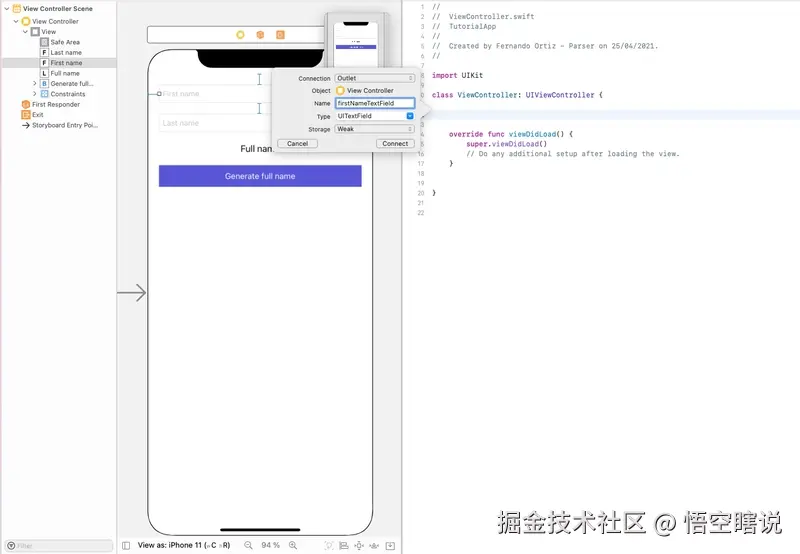Viewport: 800px width, 554px height.
Task: Click First name text field on canvas
Action: [x=215, y=94]
